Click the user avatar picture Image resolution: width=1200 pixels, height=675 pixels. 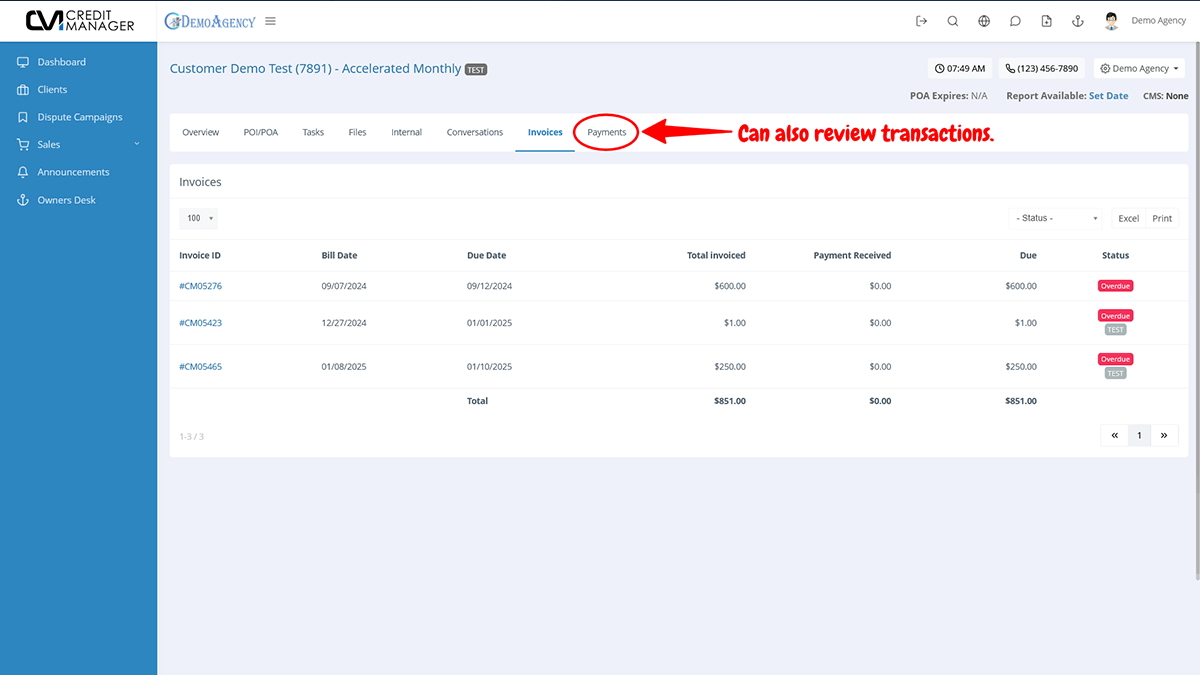[1111, 21]
